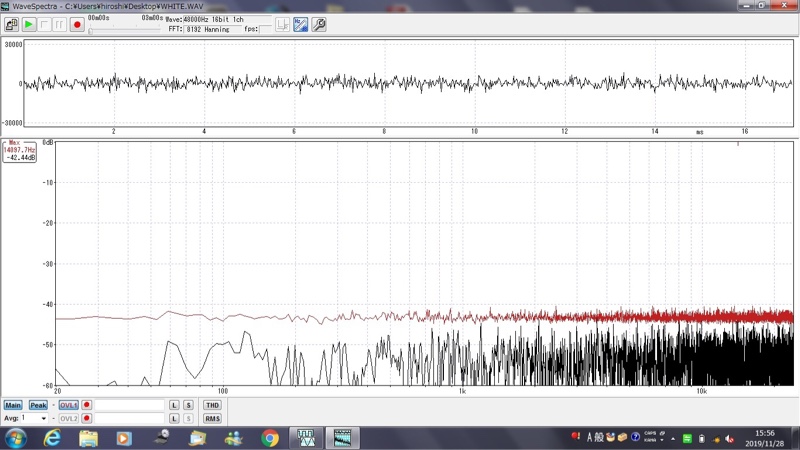Toggle the Peak hold display button

(38, 405)
